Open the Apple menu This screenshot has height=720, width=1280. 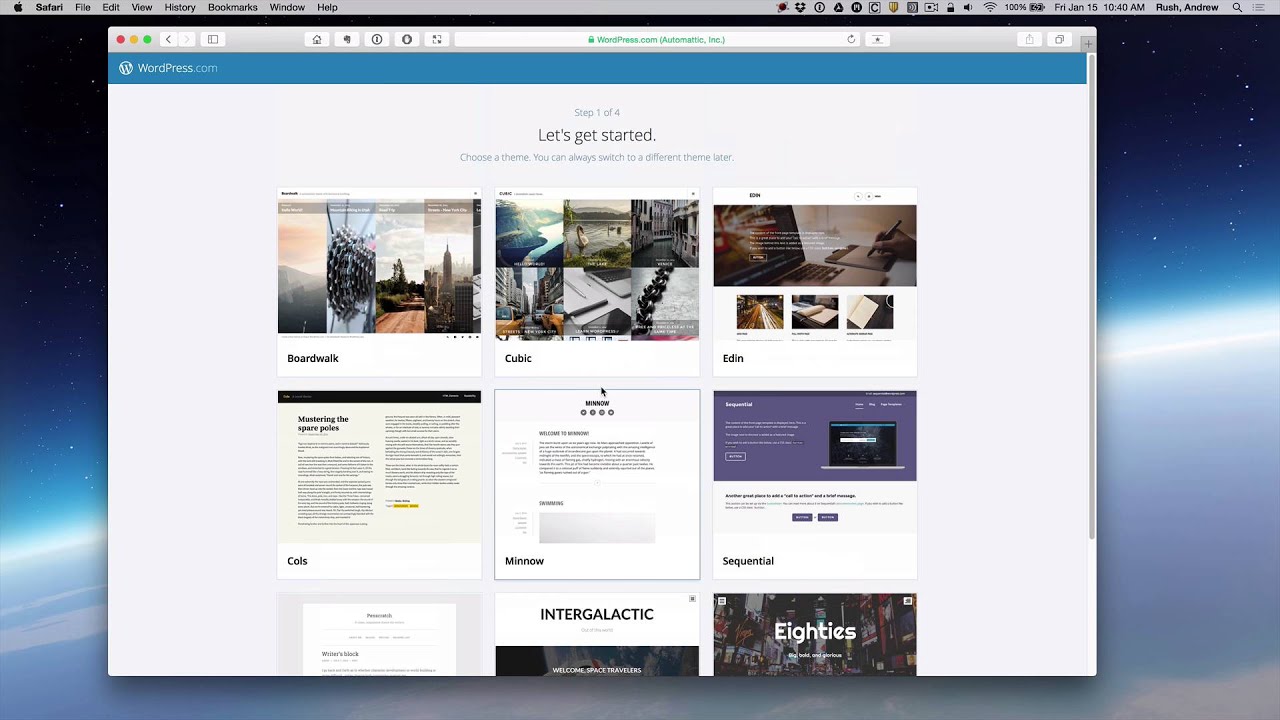point(18,7)
